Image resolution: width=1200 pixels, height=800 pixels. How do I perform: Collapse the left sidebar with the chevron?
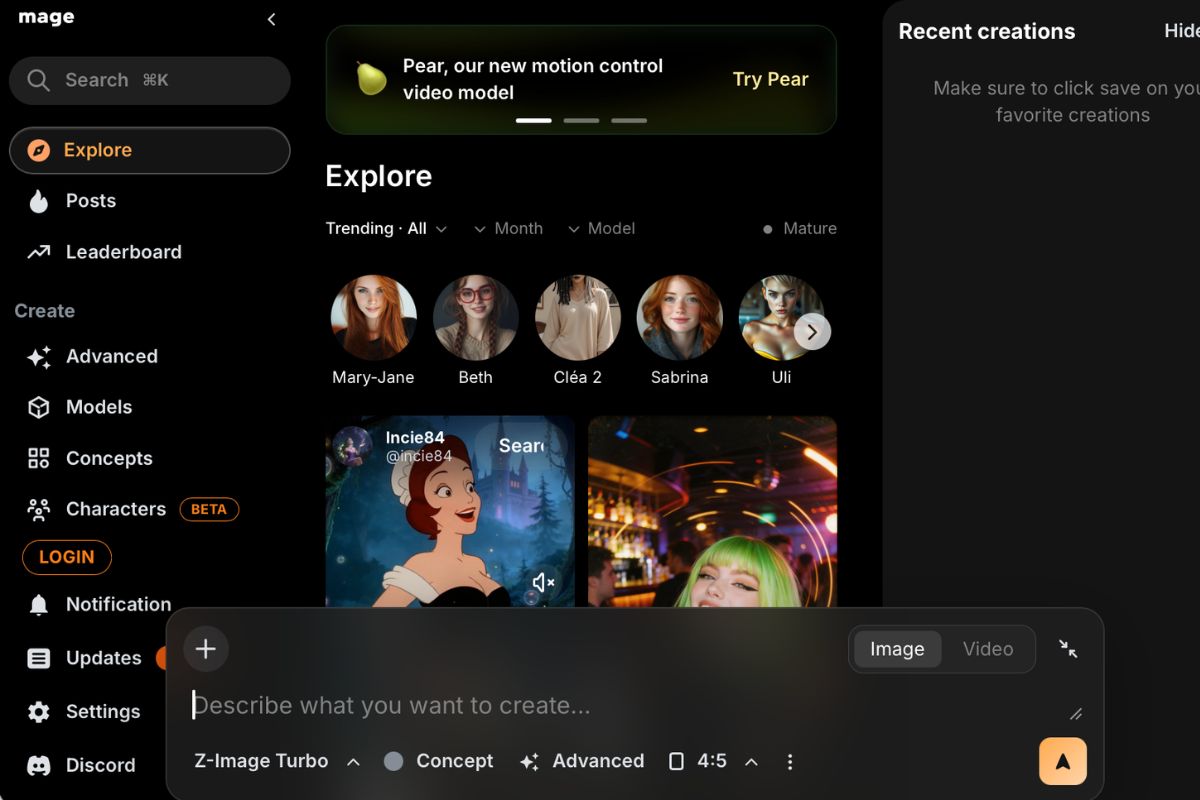pyautogui.click(x=271, y=20)
